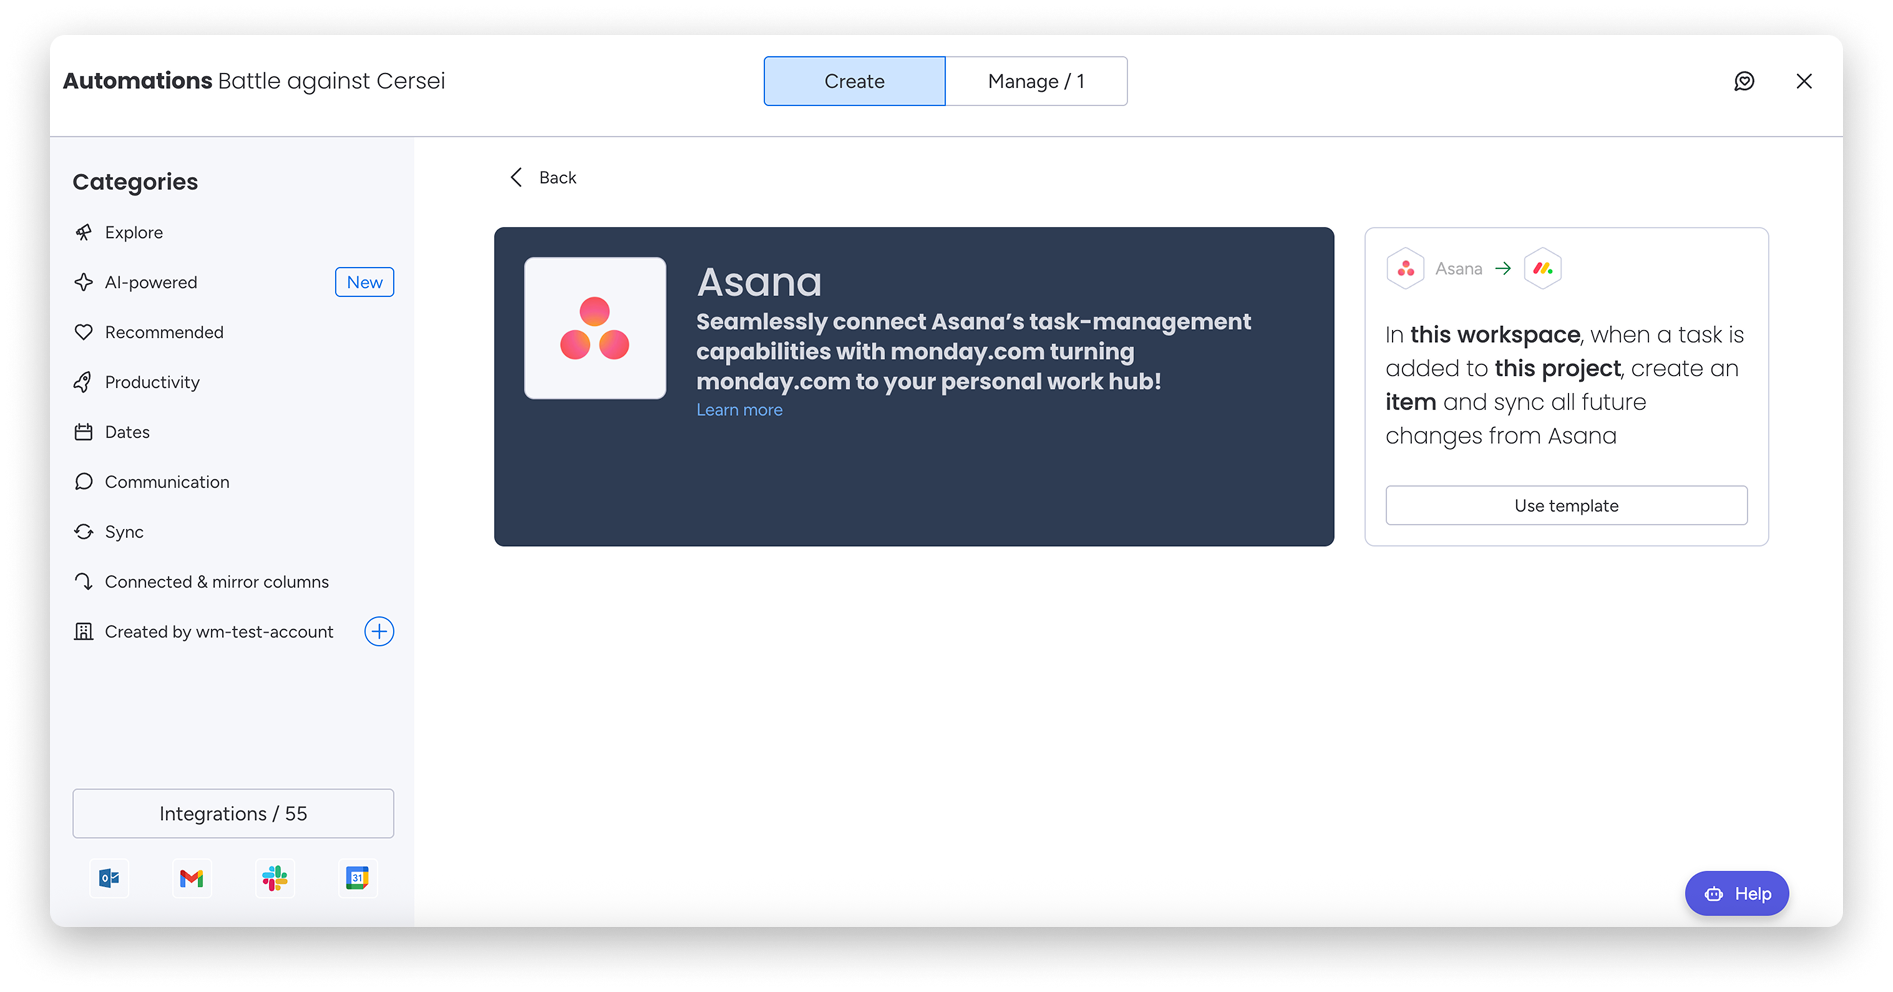Click the Use template button
This screenshot has height=992, width=1893.
1566,505
